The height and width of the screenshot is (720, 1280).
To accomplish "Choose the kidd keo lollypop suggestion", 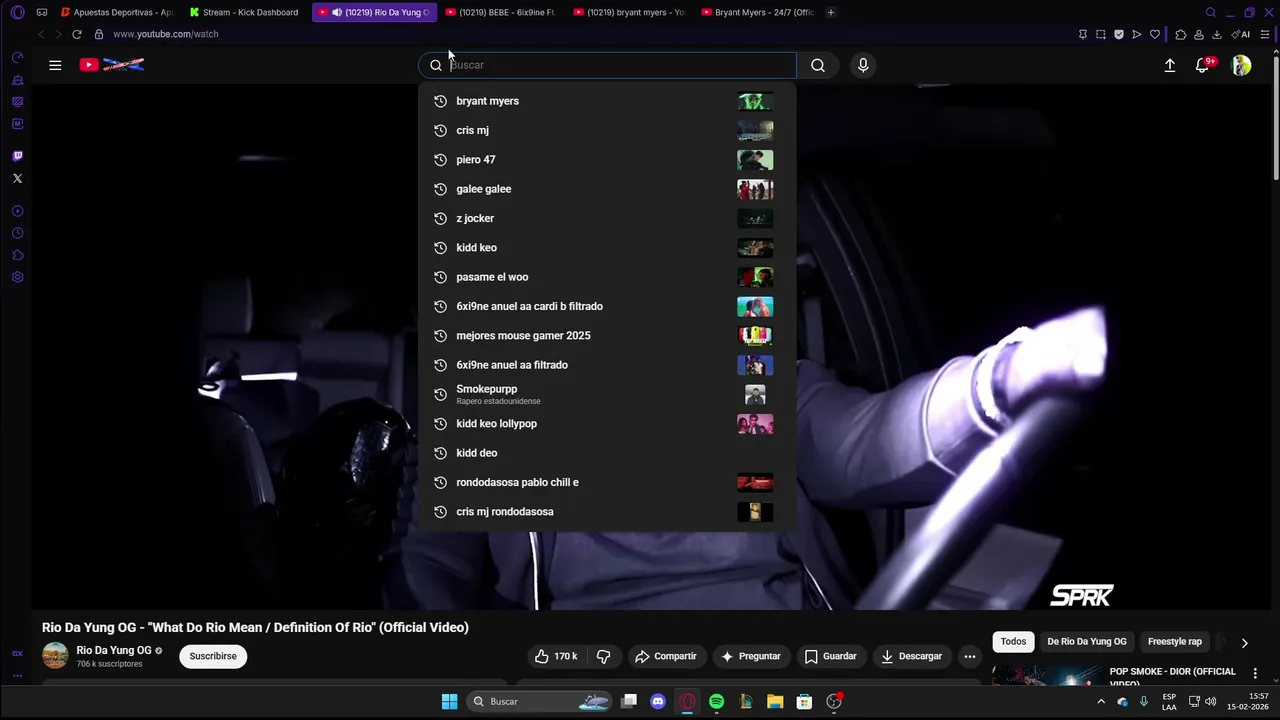I will 607,424.
